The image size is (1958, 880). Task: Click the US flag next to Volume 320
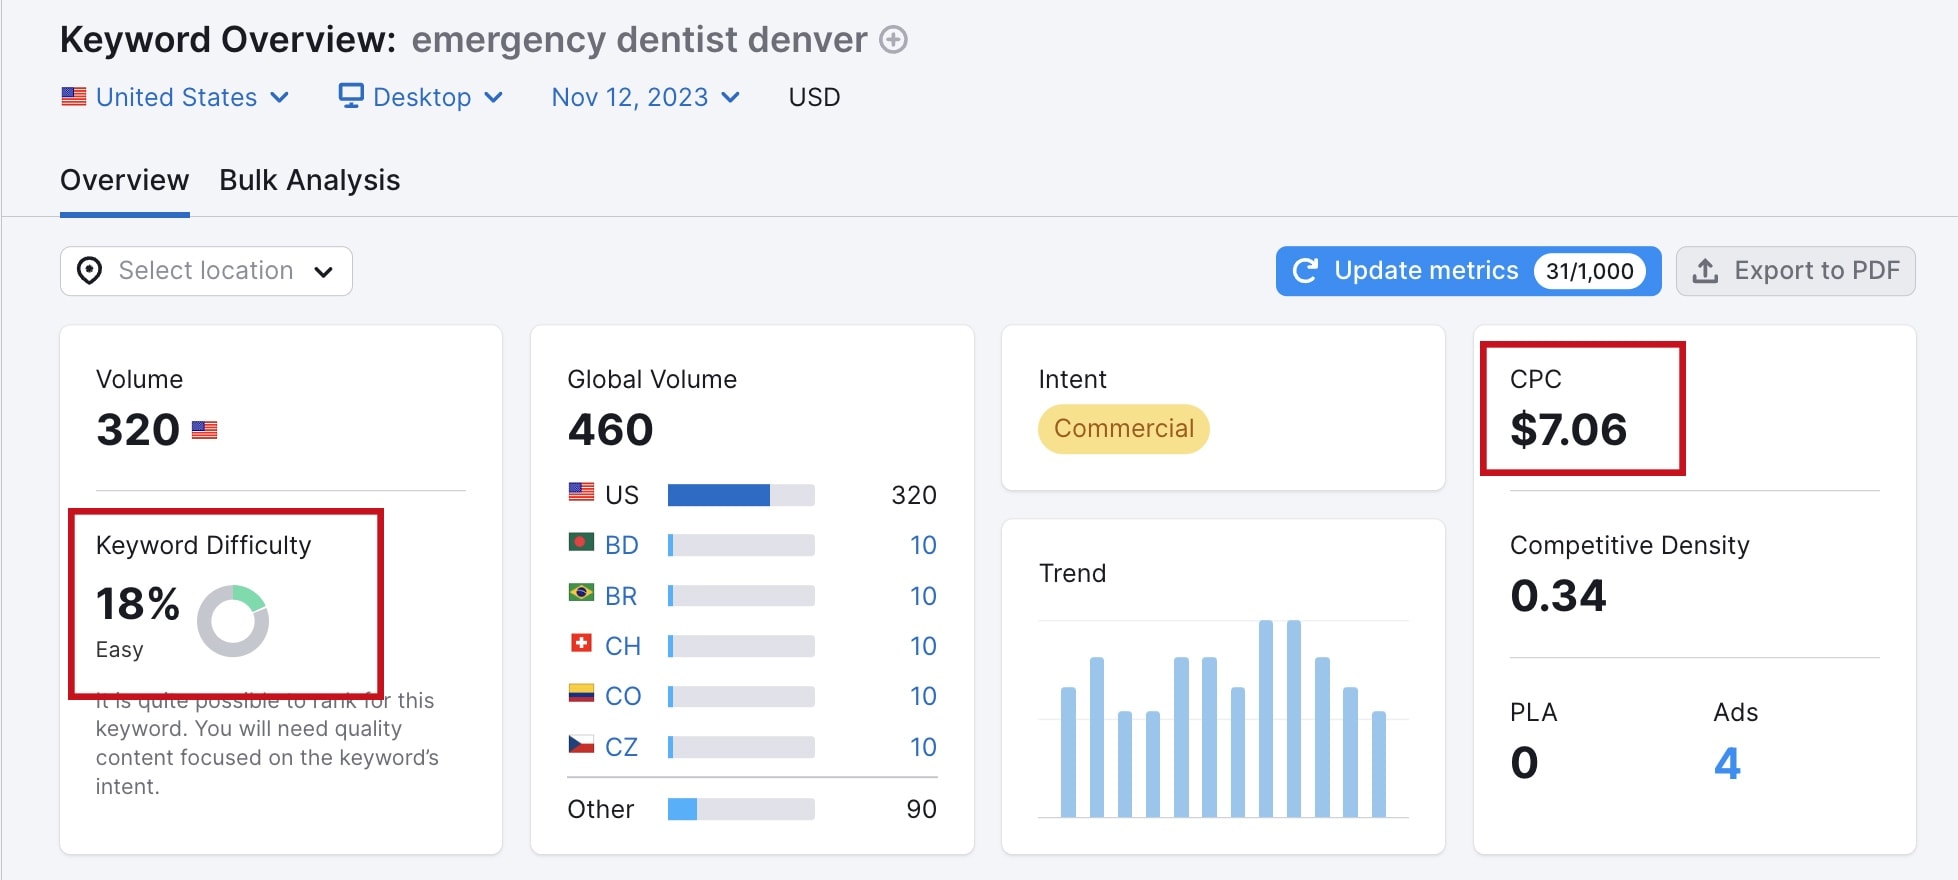(206, 429)
